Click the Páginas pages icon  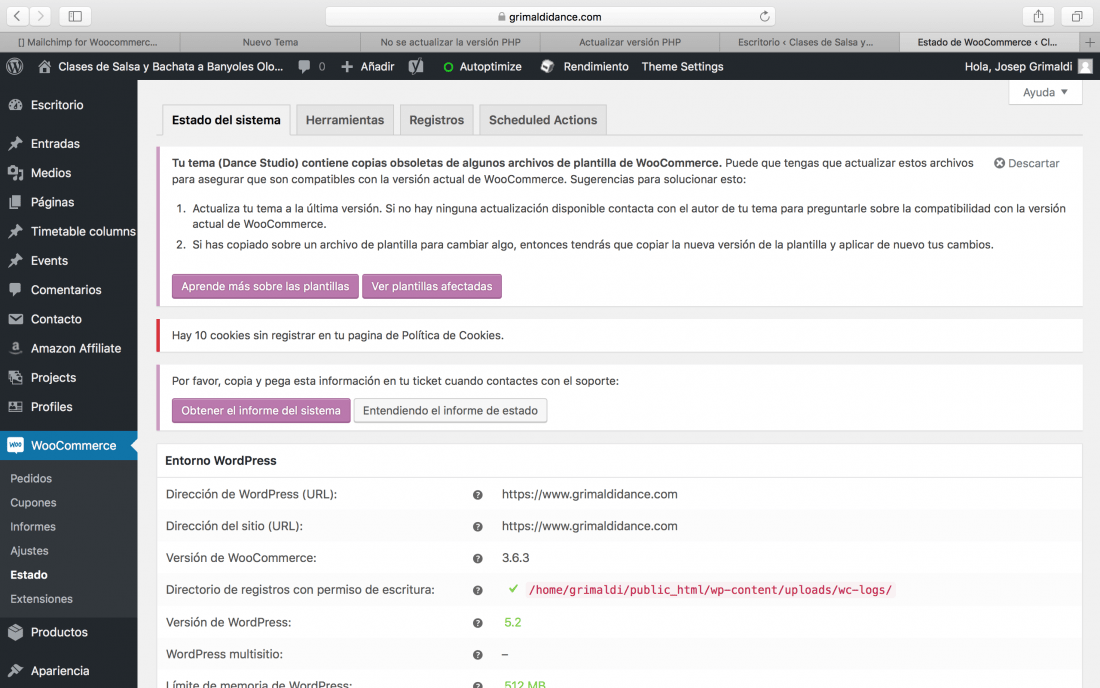tap(15, 203)
